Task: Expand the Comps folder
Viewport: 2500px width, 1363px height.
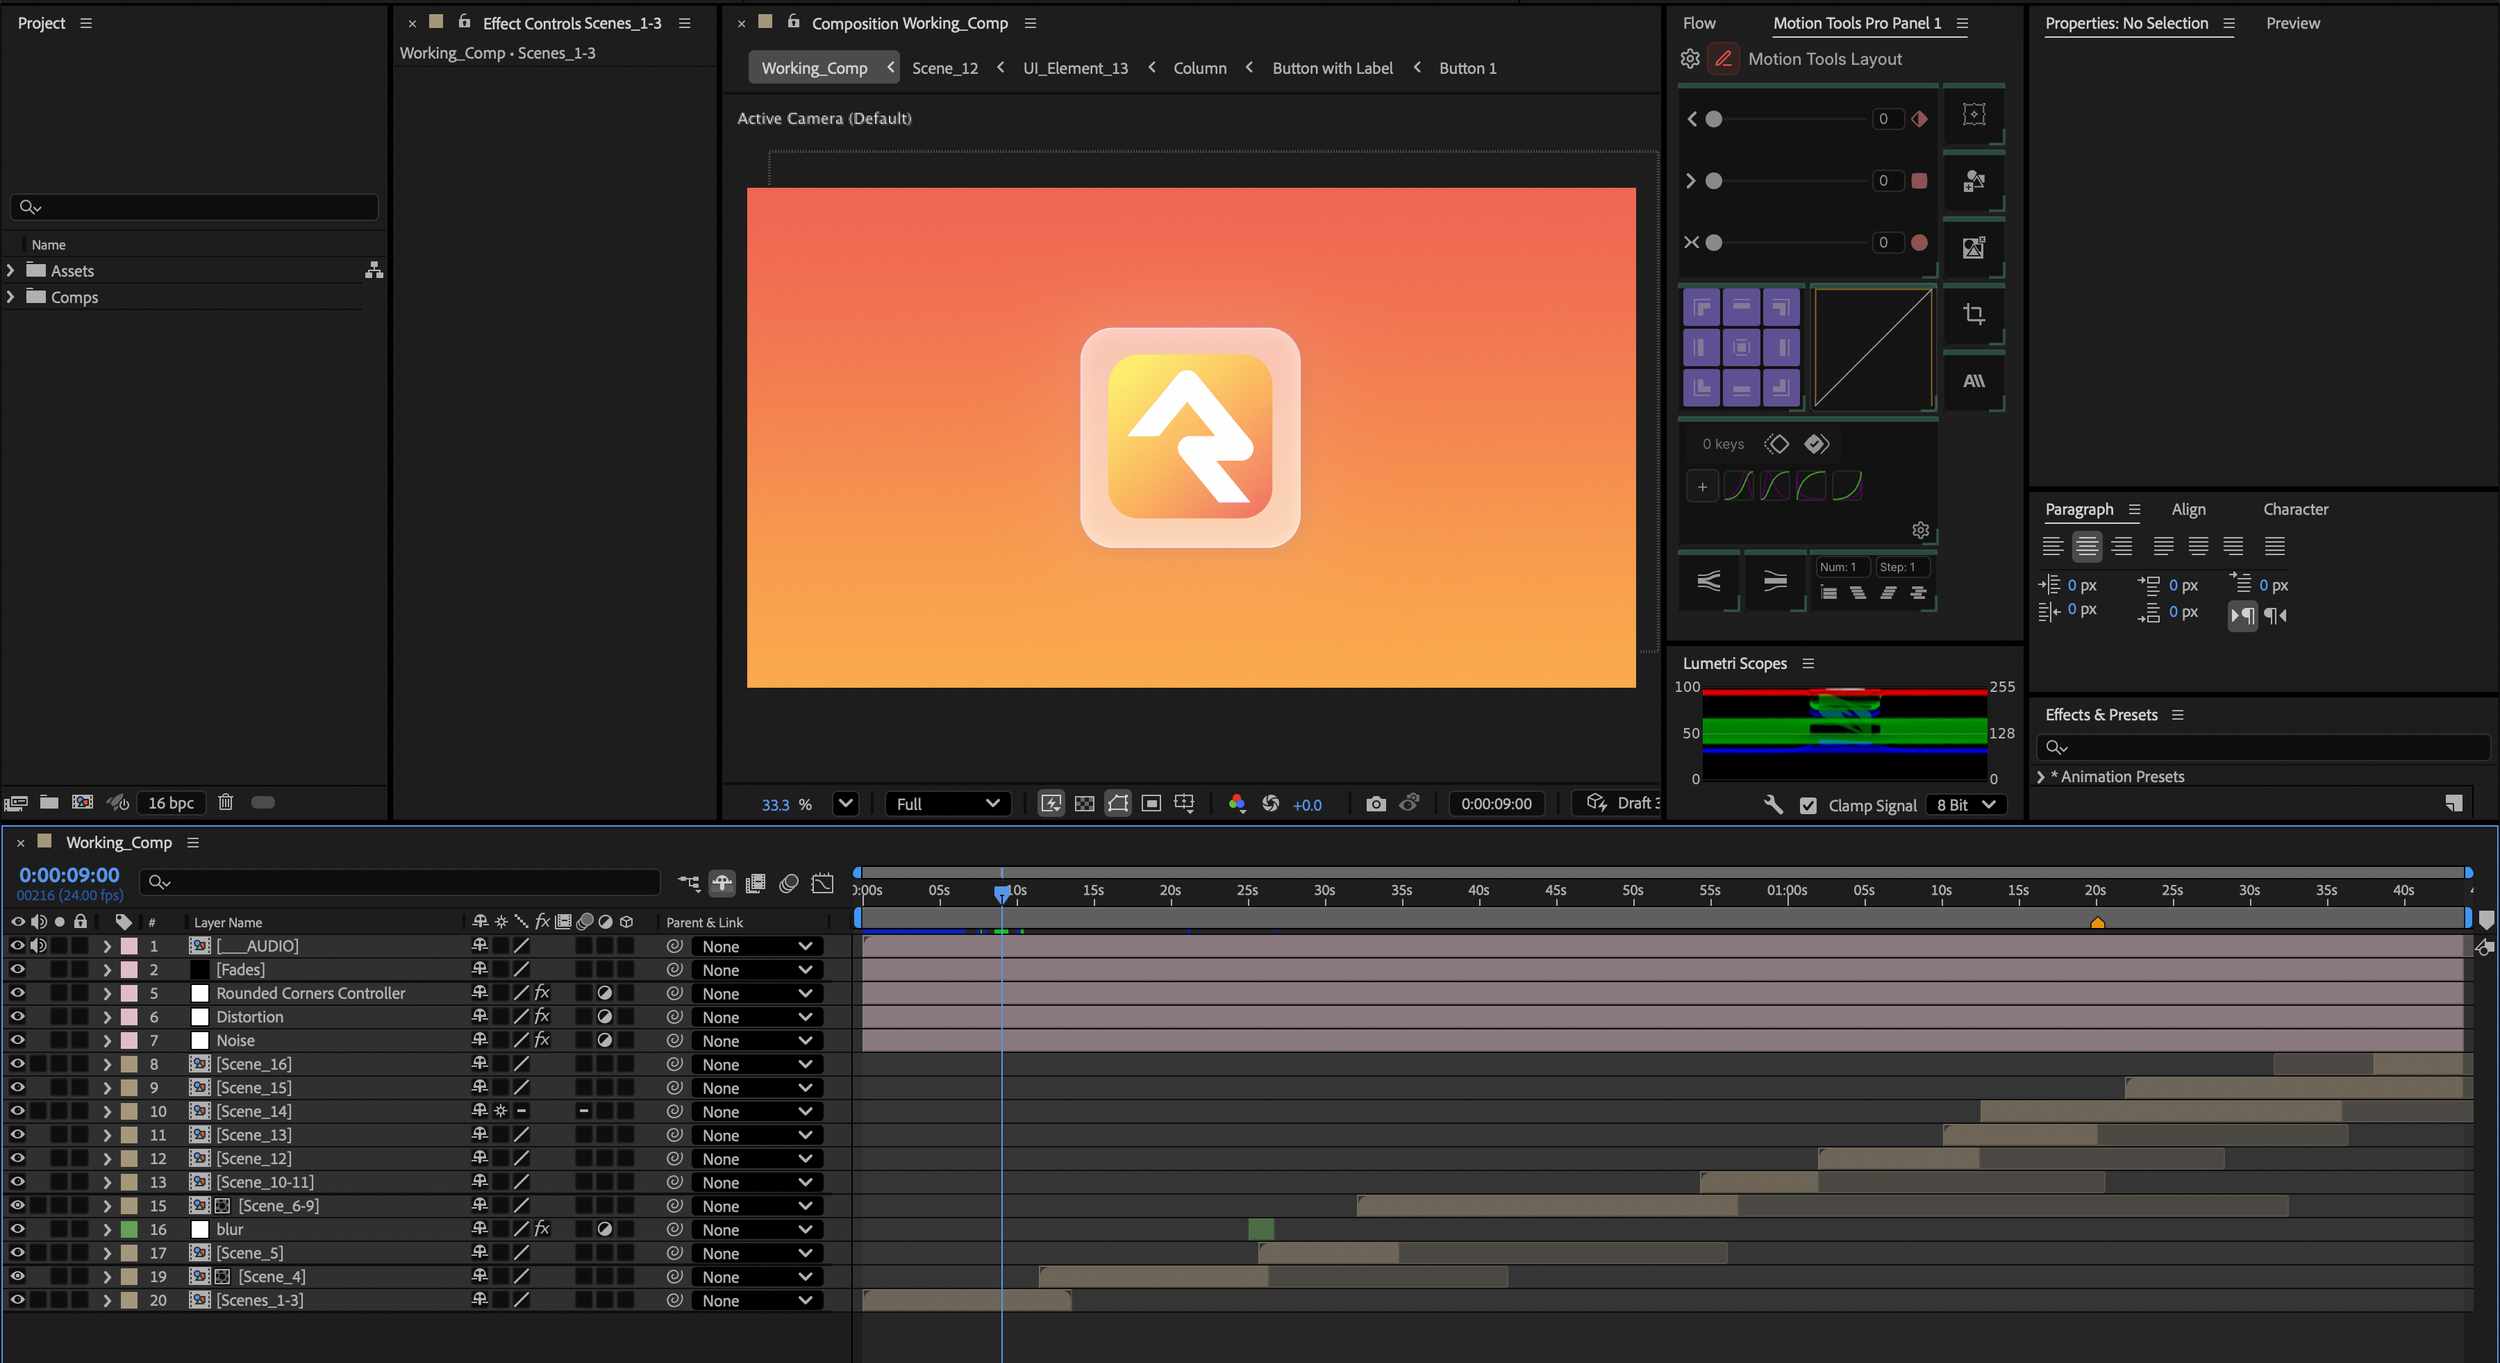Action: 10,297
